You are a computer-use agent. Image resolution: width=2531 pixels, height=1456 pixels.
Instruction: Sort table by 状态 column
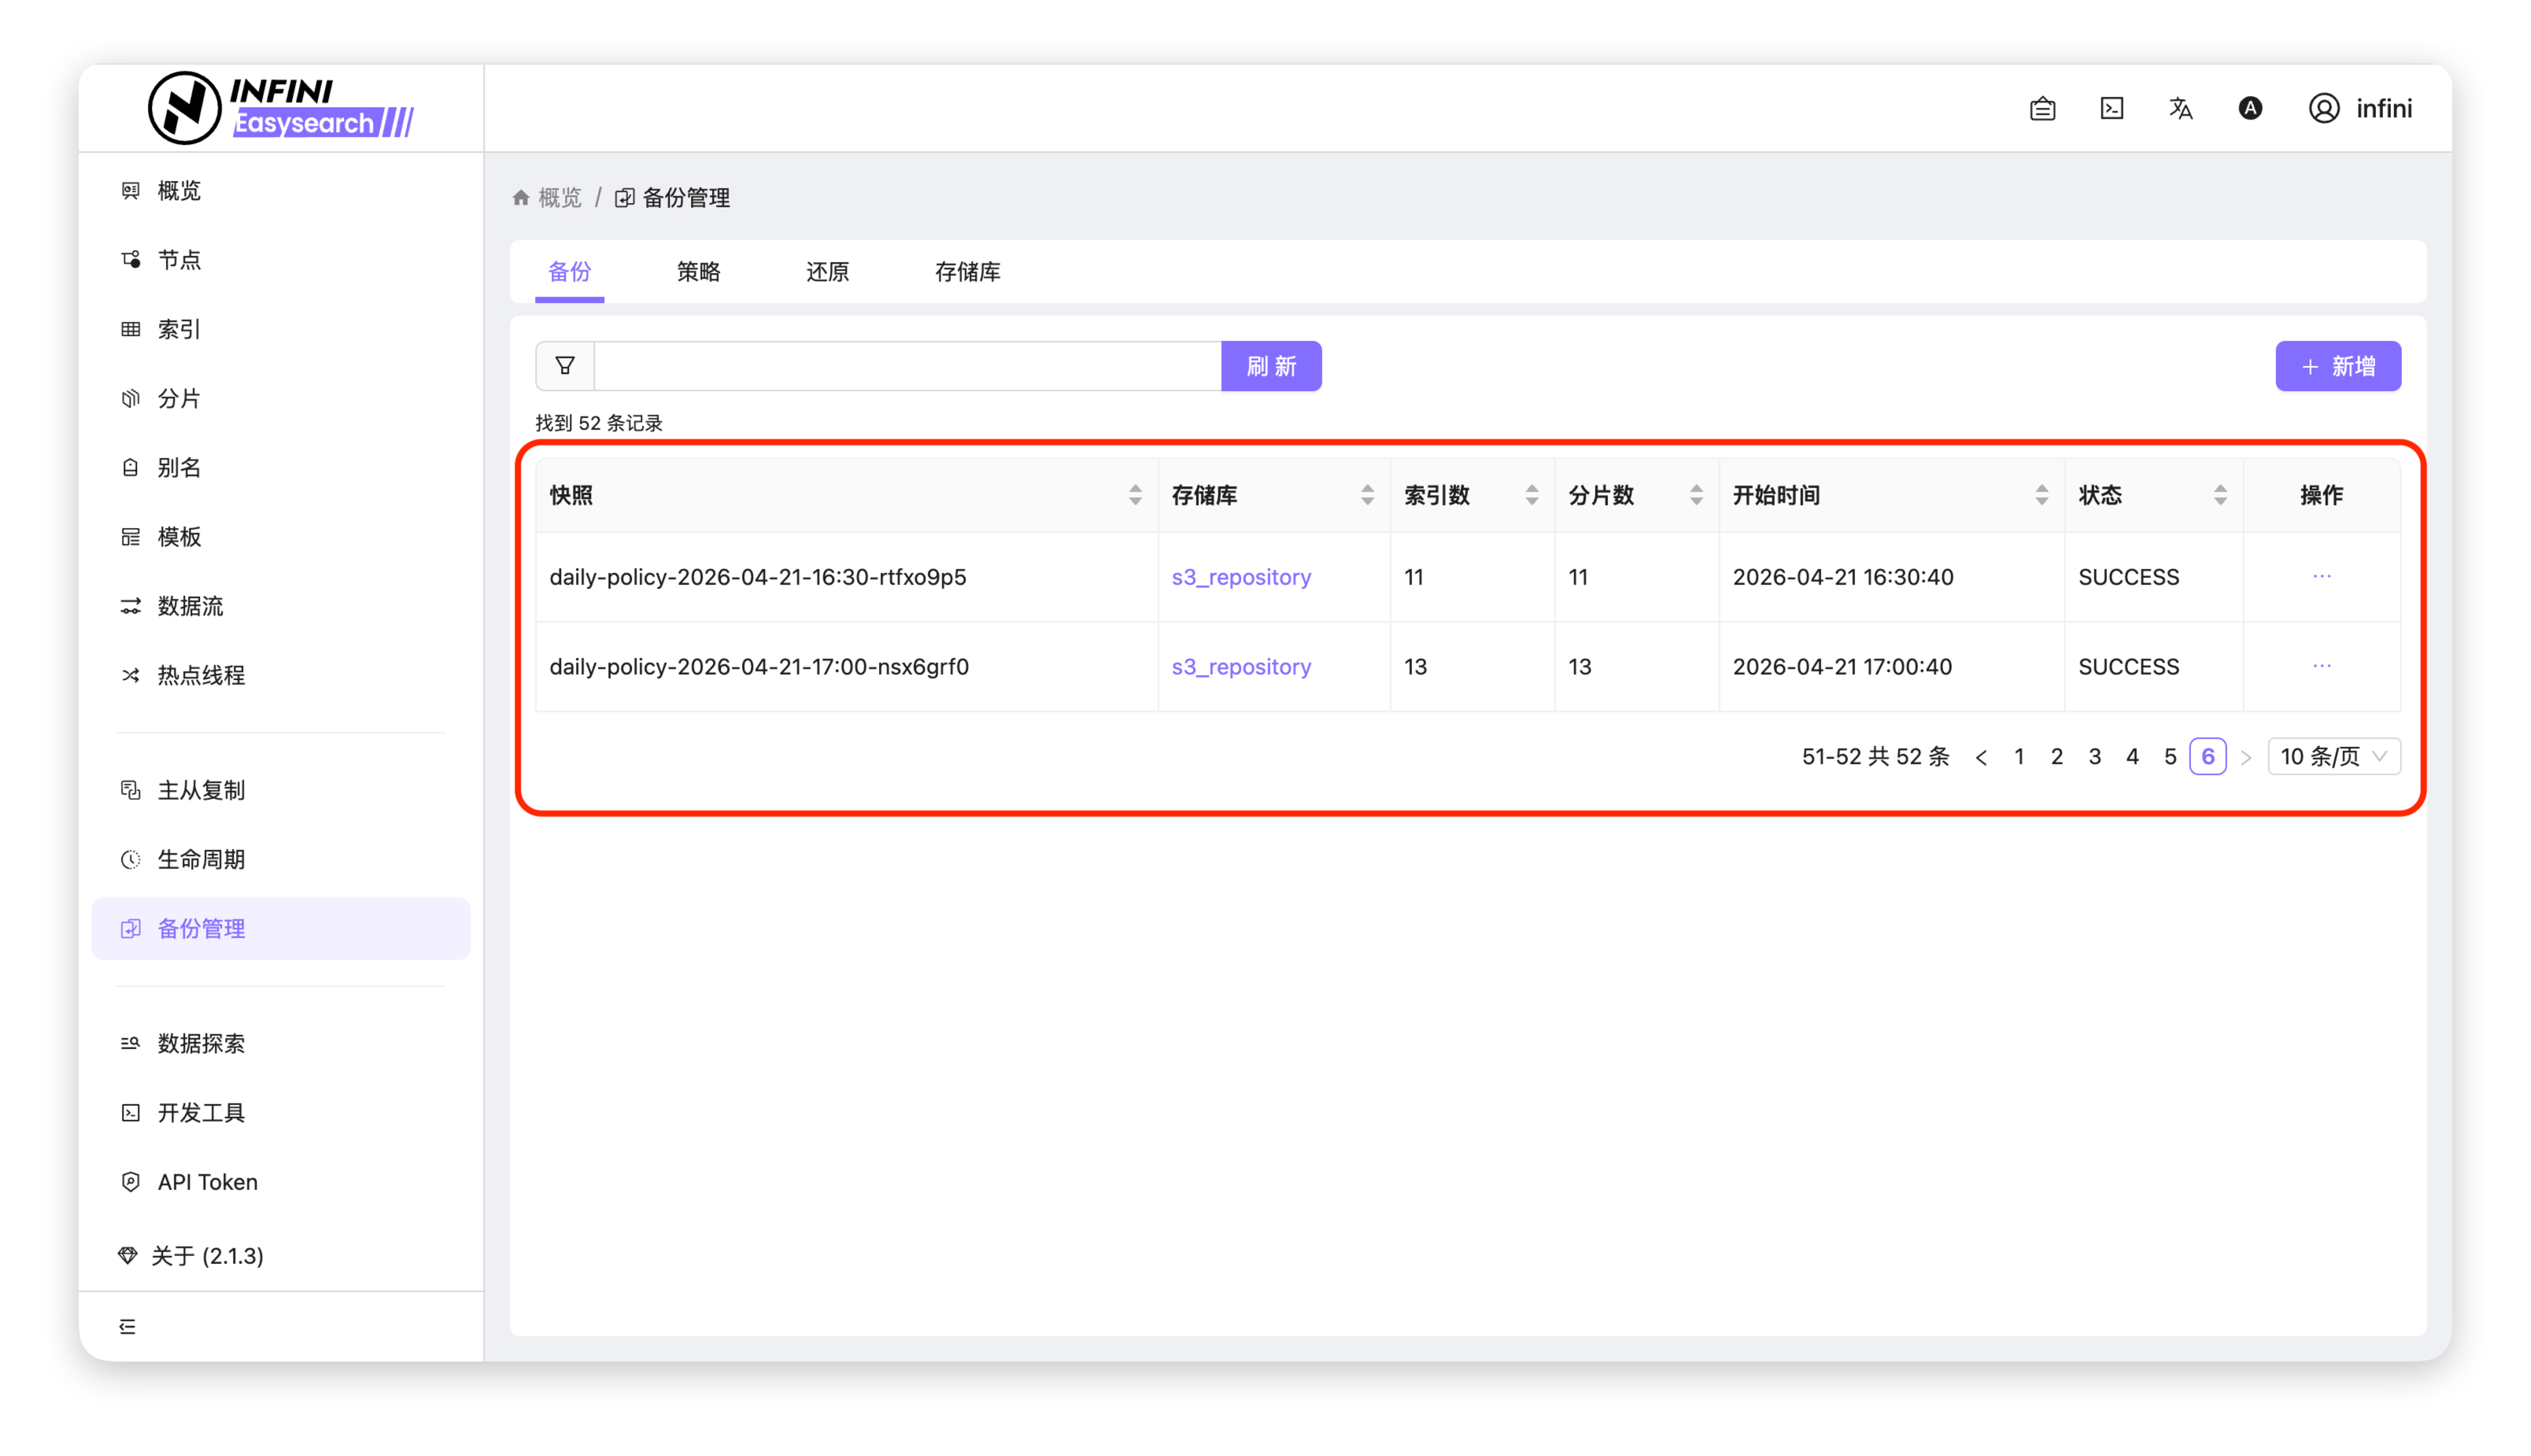[x=2219, y=495]
